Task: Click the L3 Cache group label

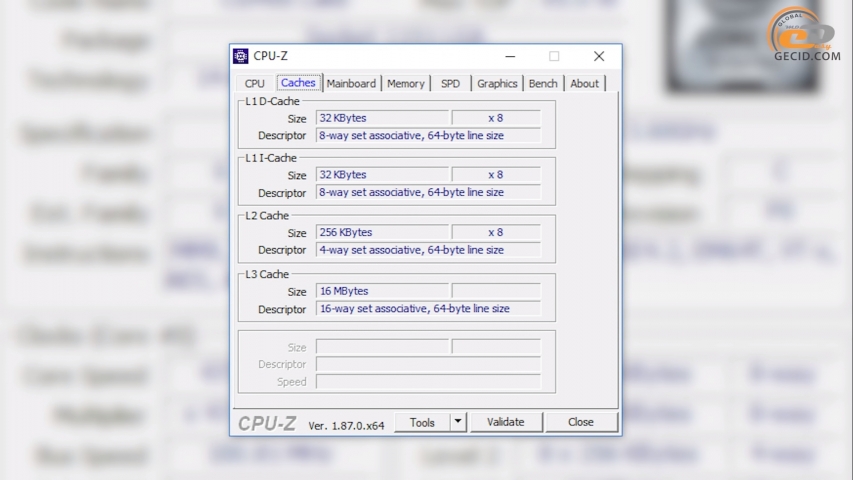Action: click(x=267, y=274)
